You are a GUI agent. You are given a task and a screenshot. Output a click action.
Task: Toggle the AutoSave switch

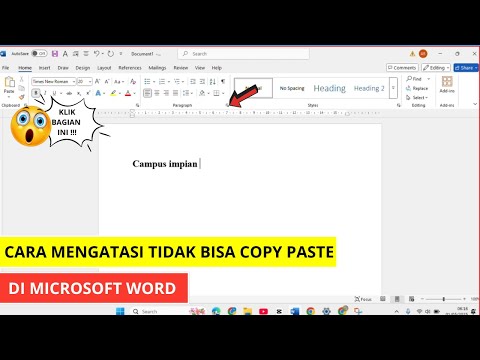point(39,53)
